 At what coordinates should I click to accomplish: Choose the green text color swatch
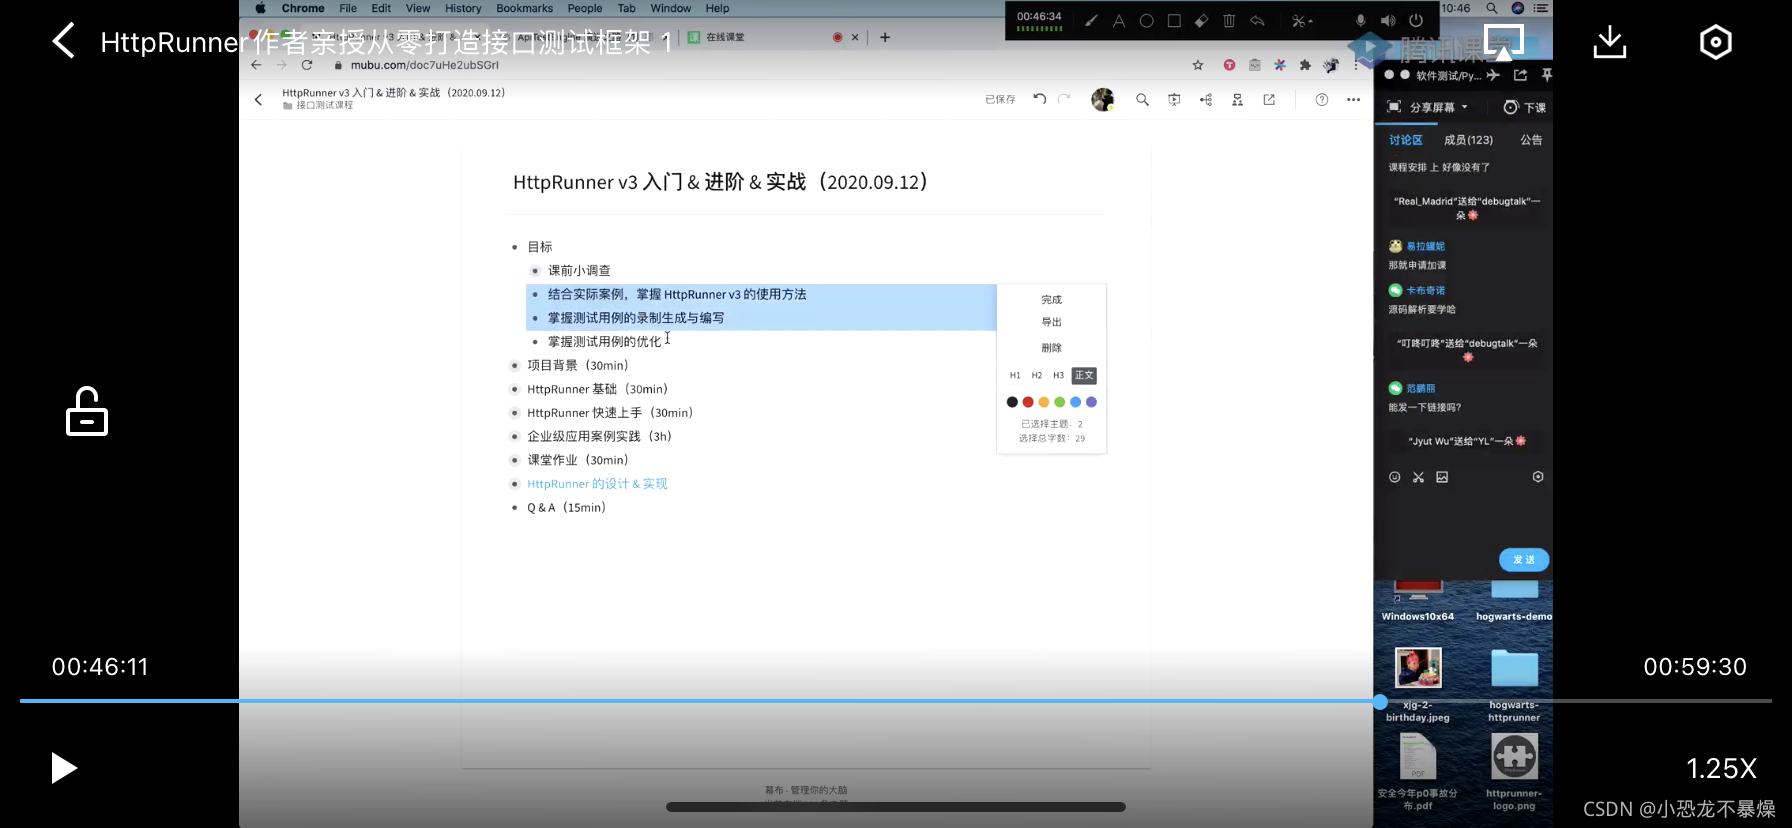click(1060, 402)
